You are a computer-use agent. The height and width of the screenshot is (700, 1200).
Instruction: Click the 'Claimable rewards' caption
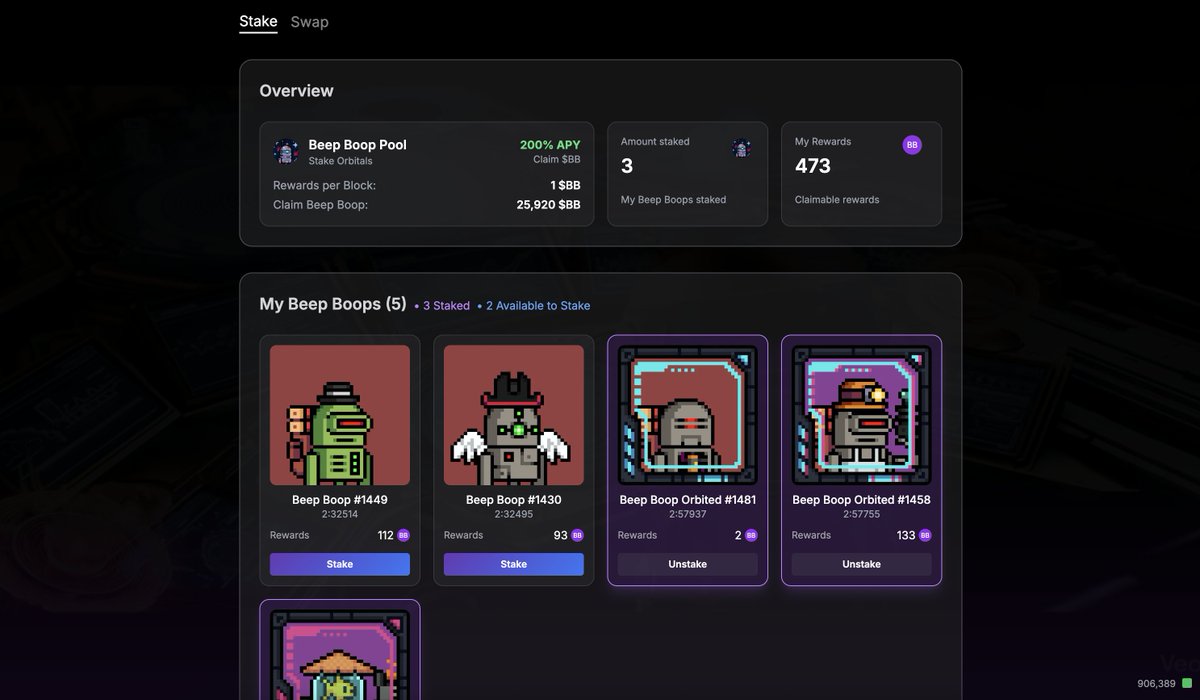pyautogui.click(x=837, y=200)
